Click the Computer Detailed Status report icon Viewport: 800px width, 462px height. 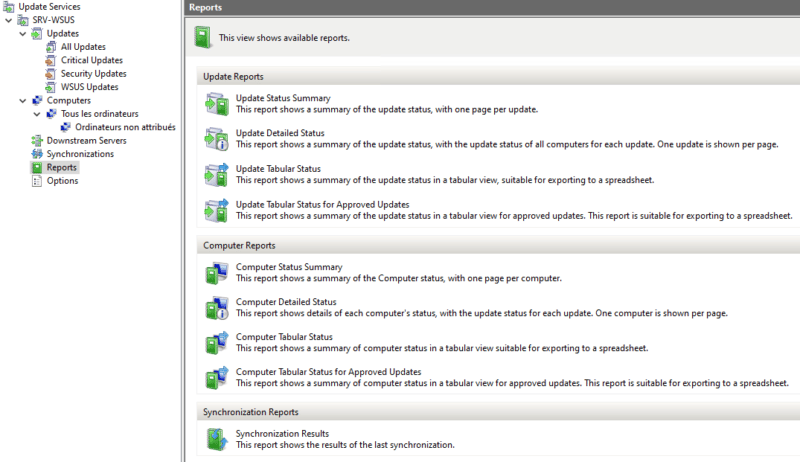(x=216, y=307)
